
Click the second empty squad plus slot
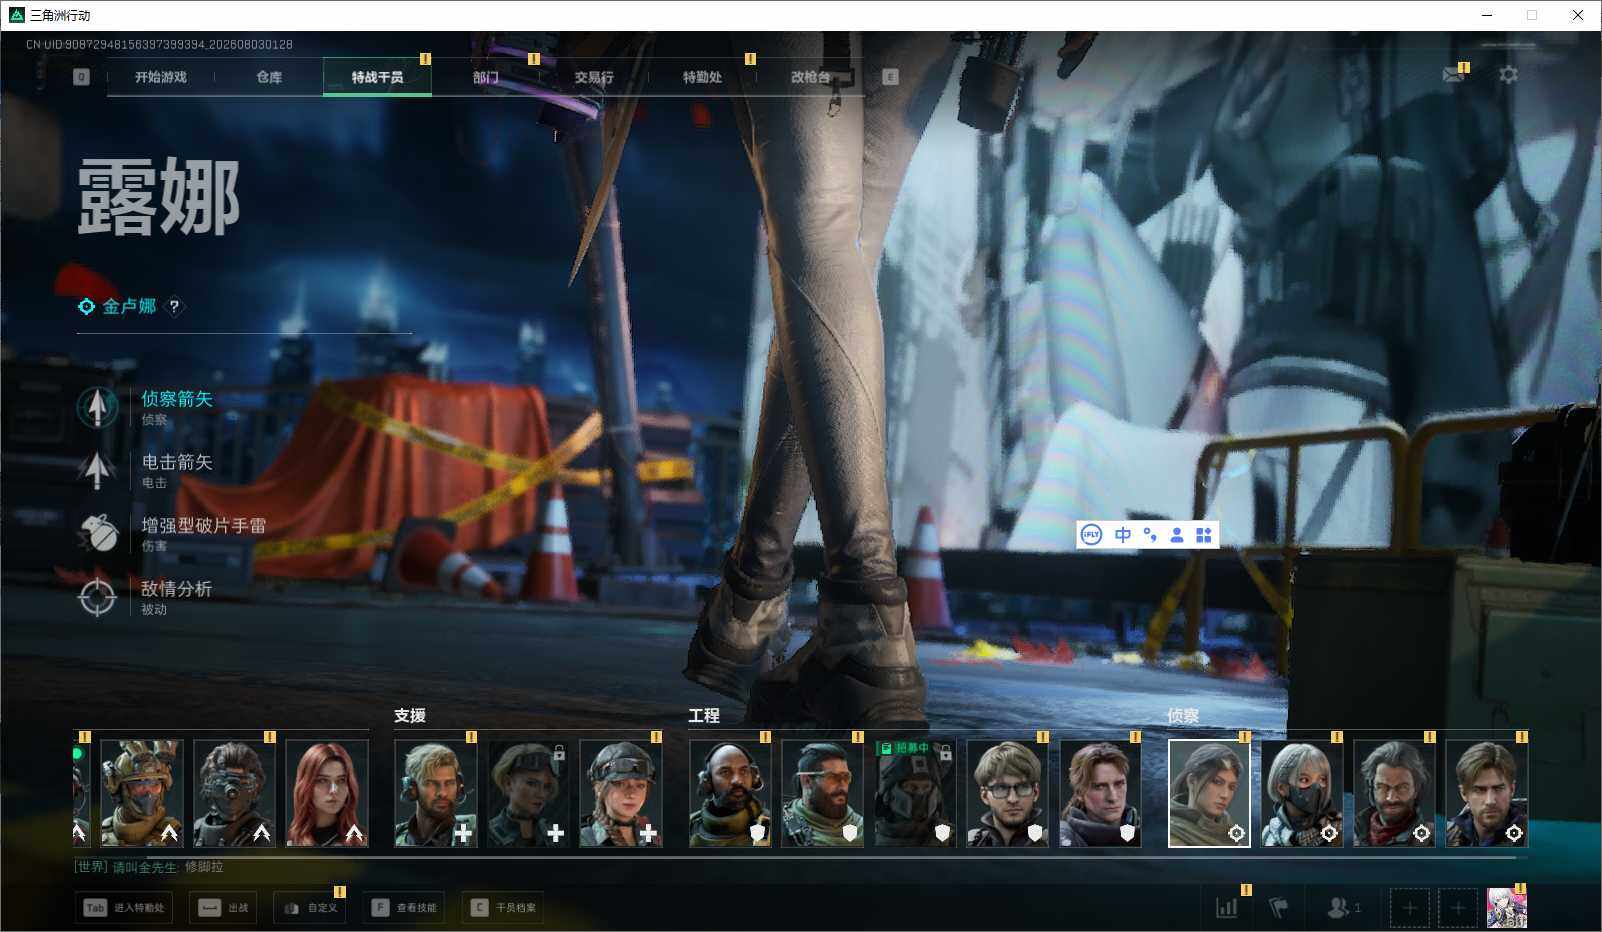1457,908
